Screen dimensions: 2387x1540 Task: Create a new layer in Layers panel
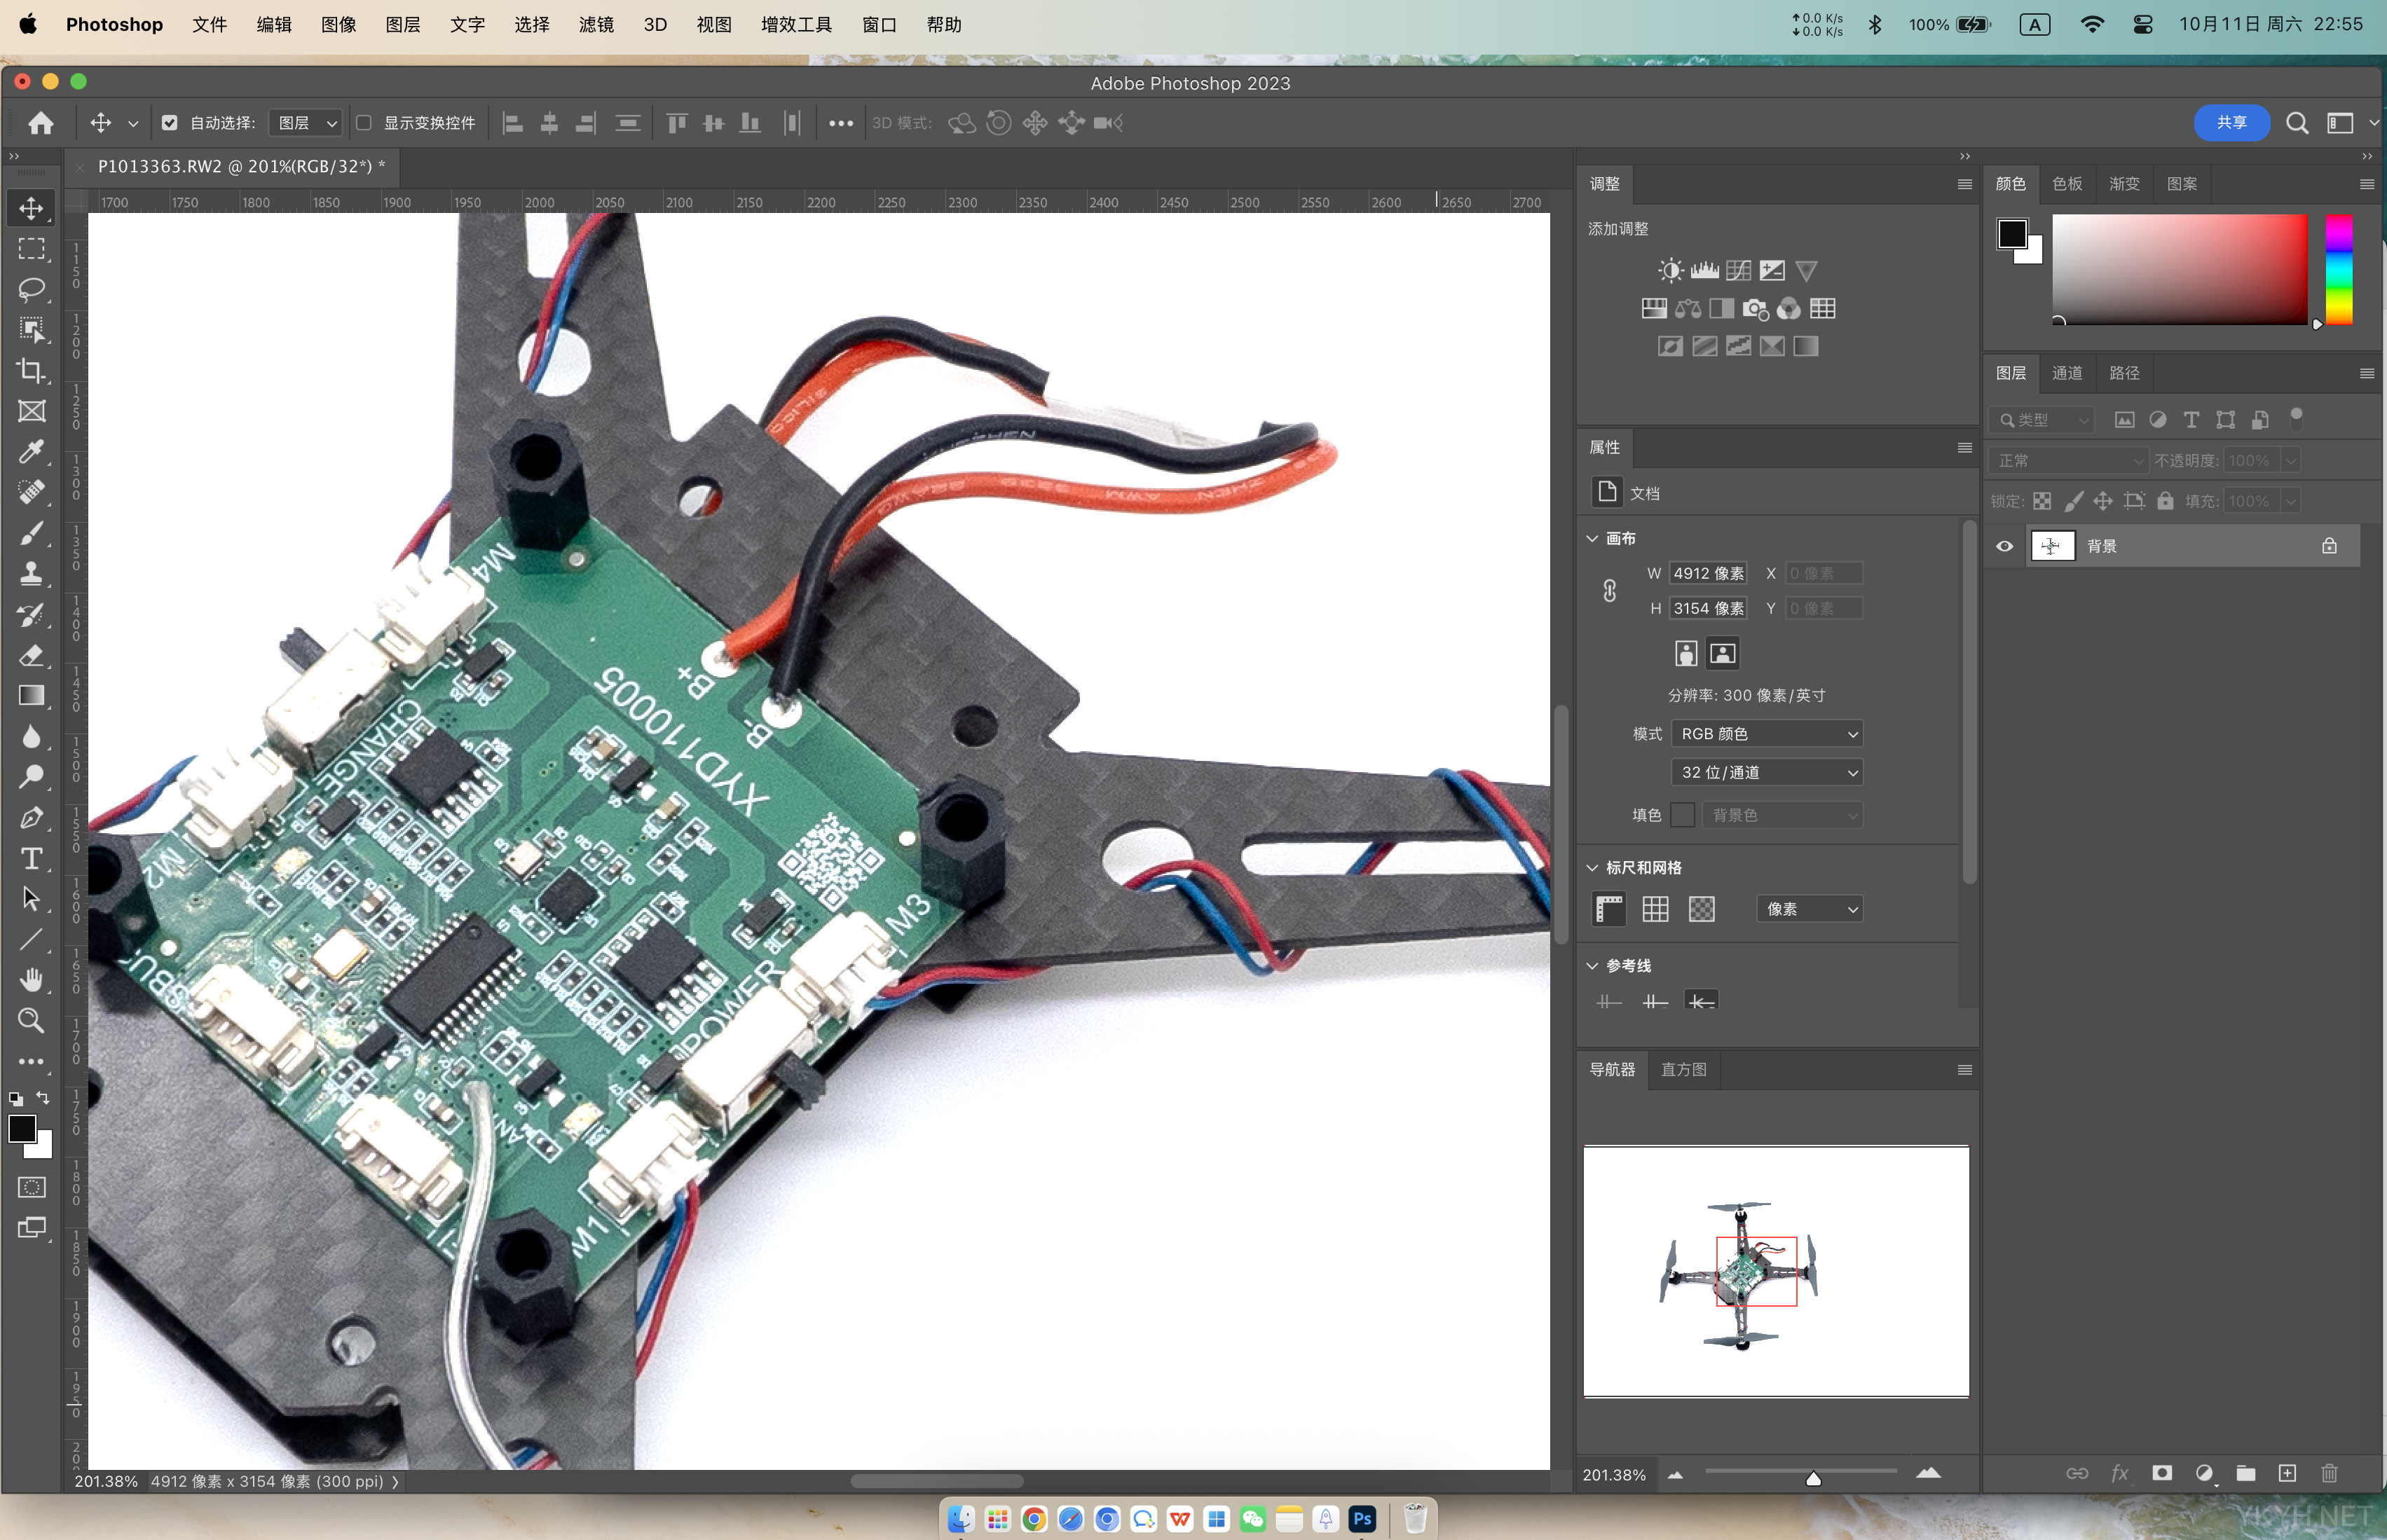[x=2287, y=1473]
